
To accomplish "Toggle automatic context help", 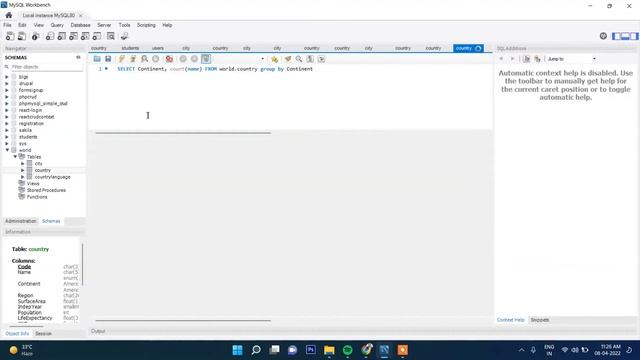I will [x=538, y=59].
